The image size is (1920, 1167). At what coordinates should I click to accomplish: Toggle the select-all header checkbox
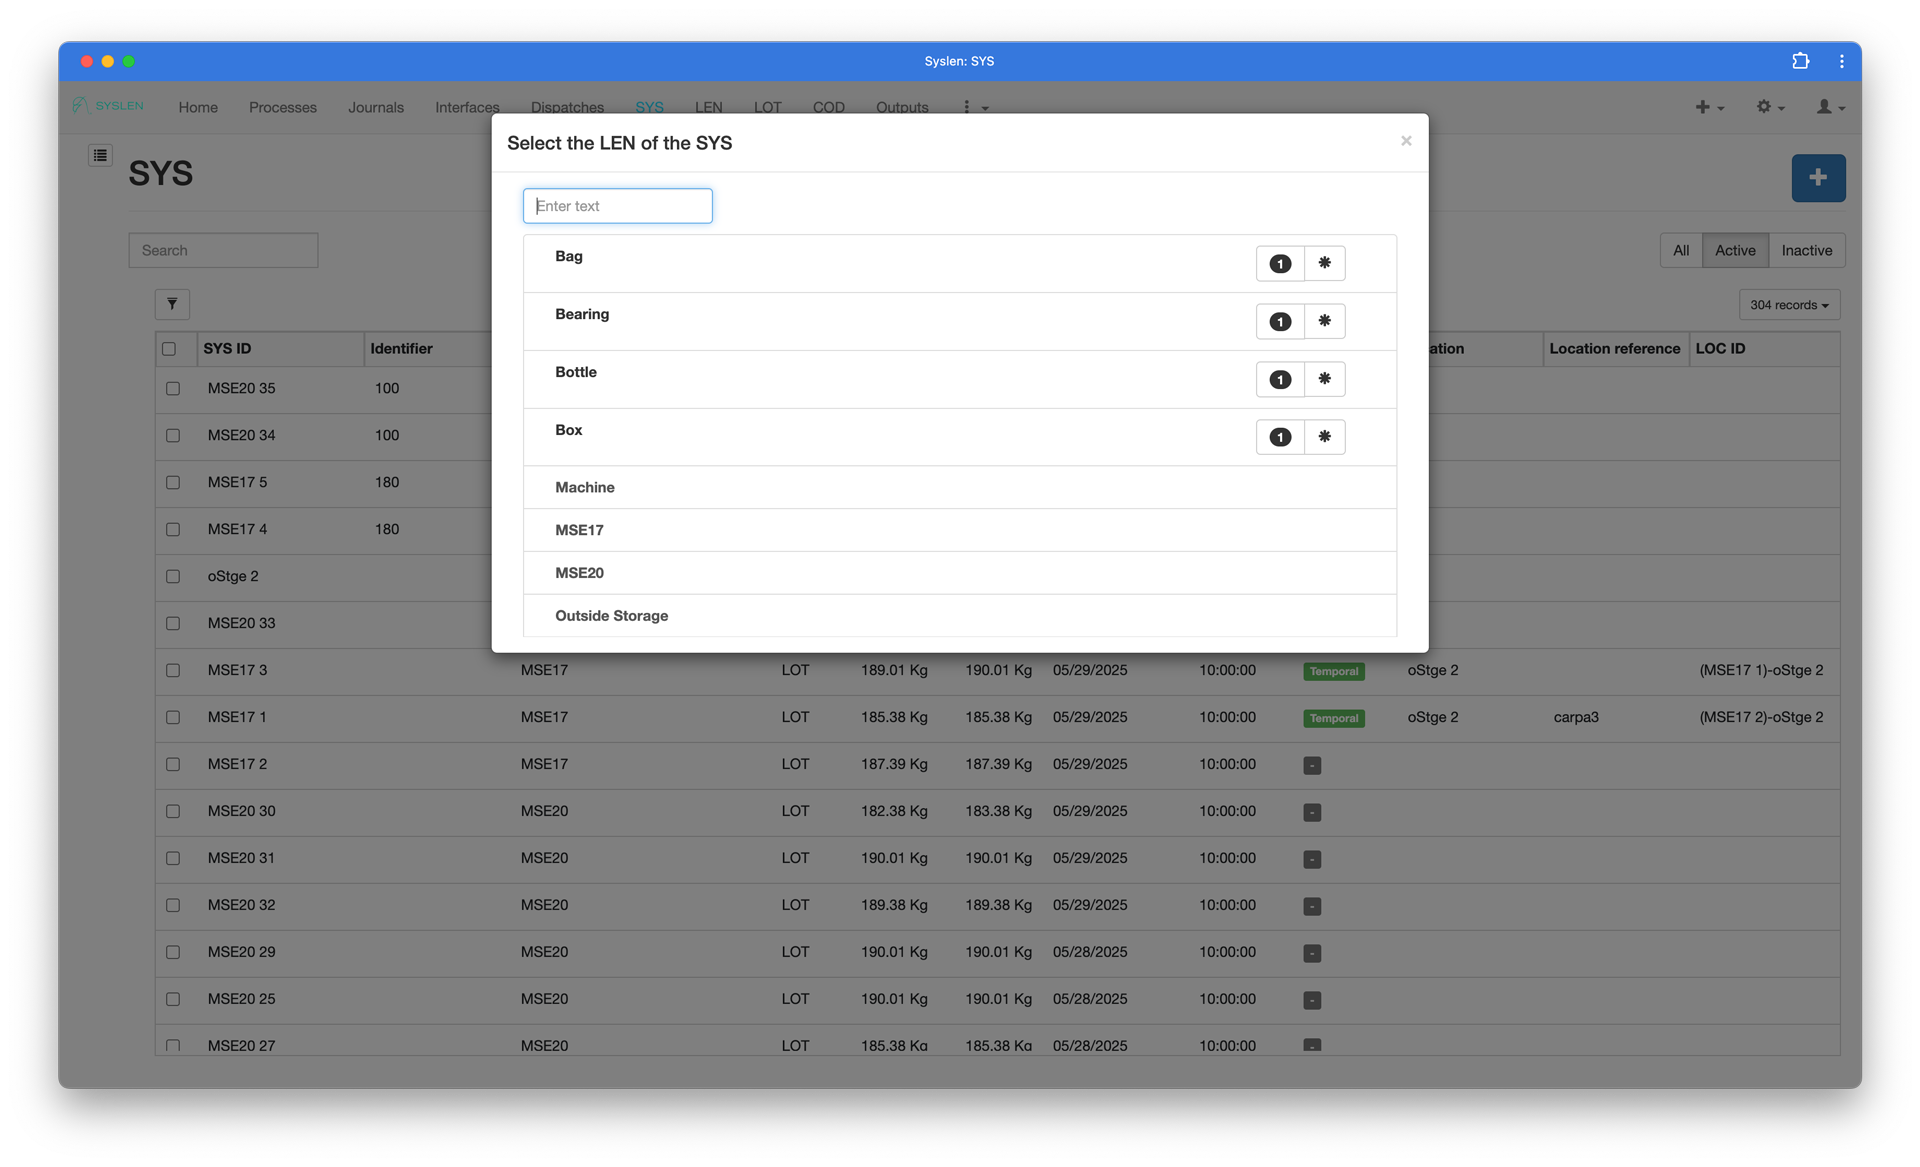click(169, 349)
